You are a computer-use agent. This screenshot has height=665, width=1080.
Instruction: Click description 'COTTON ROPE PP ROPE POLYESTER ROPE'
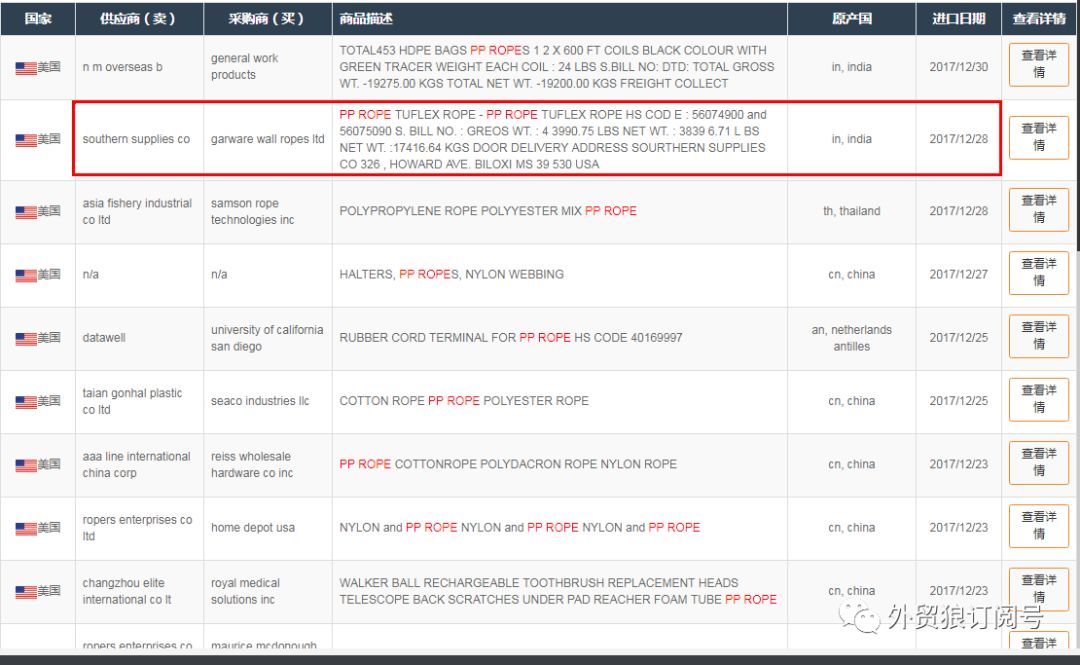(x=464, y=401)
